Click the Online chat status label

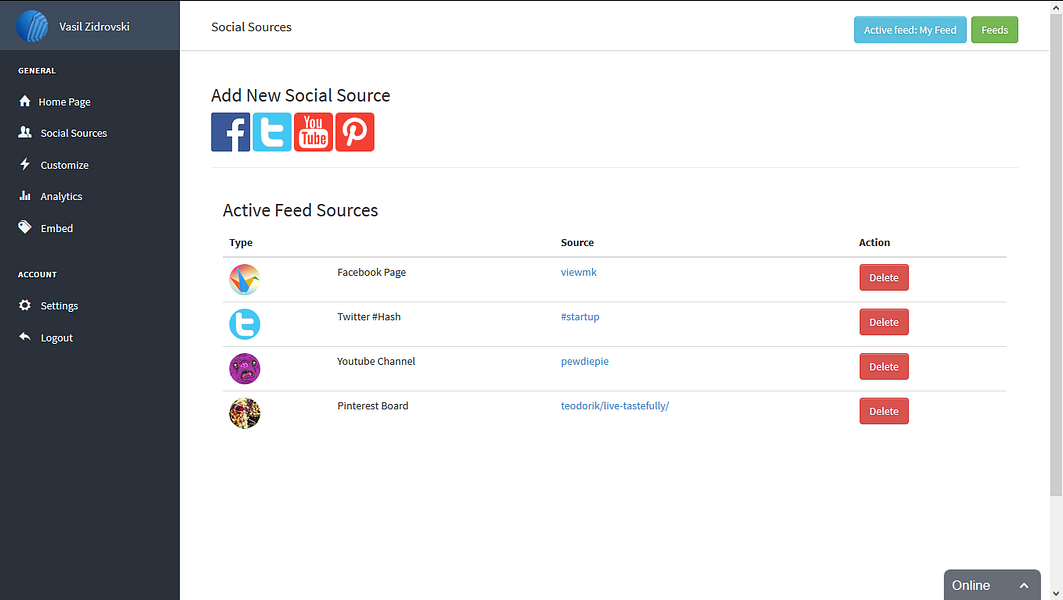[x=971, y=585]
